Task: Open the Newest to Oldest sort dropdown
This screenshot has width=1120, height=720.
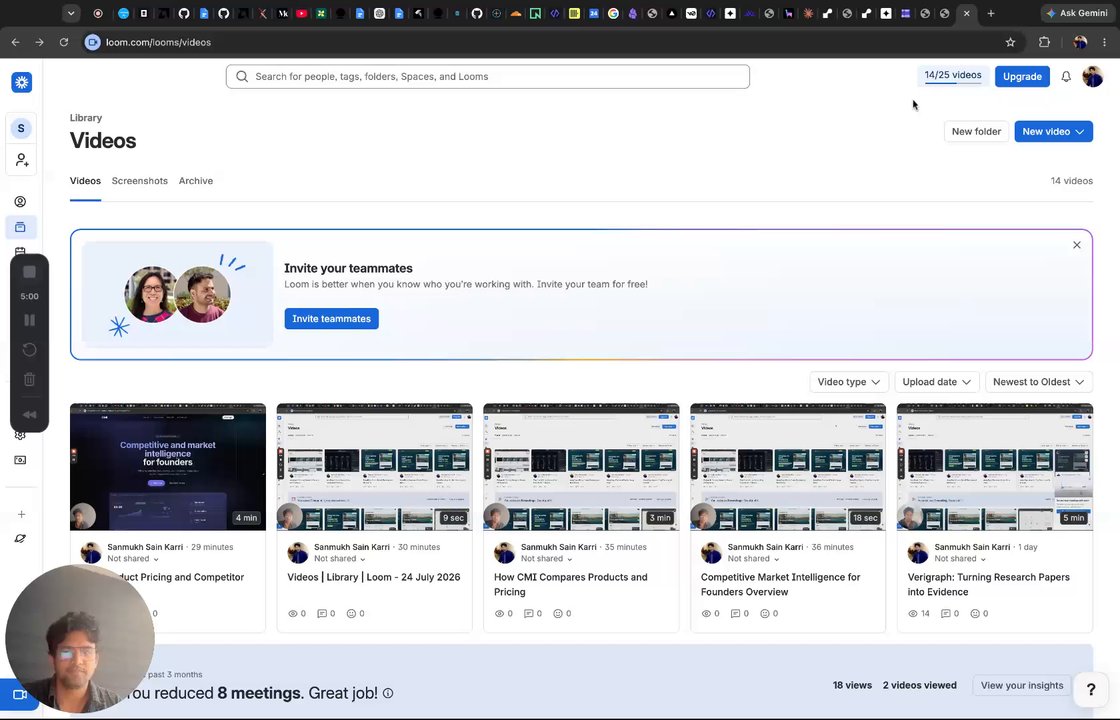Action: 1039,382
